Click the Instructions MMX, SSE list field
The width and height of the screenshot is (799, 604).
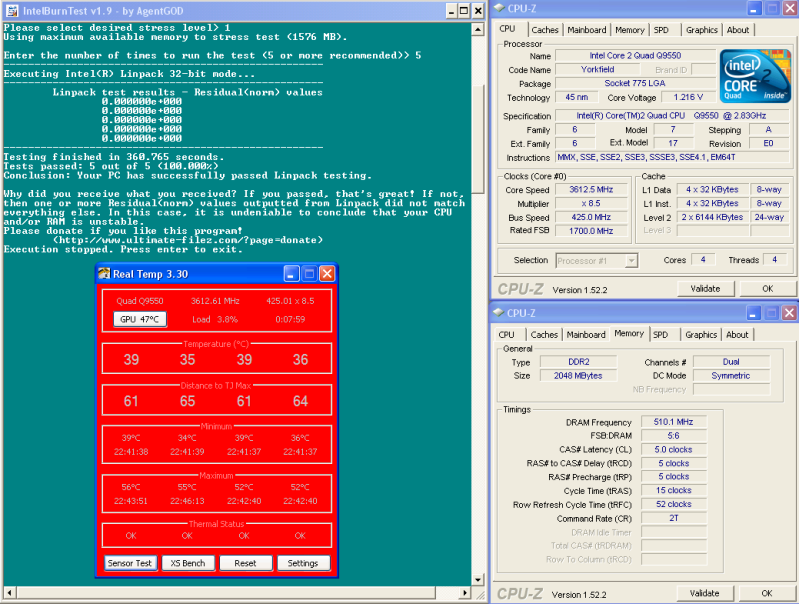(672, 157)
